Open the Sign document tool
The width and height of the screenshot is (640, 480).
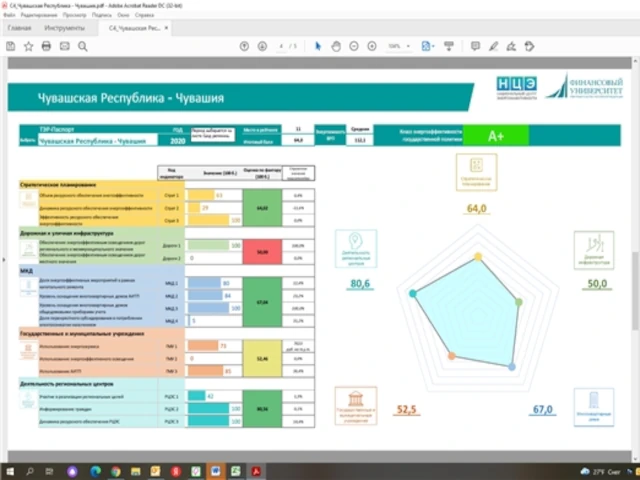(x=511, y=46)
